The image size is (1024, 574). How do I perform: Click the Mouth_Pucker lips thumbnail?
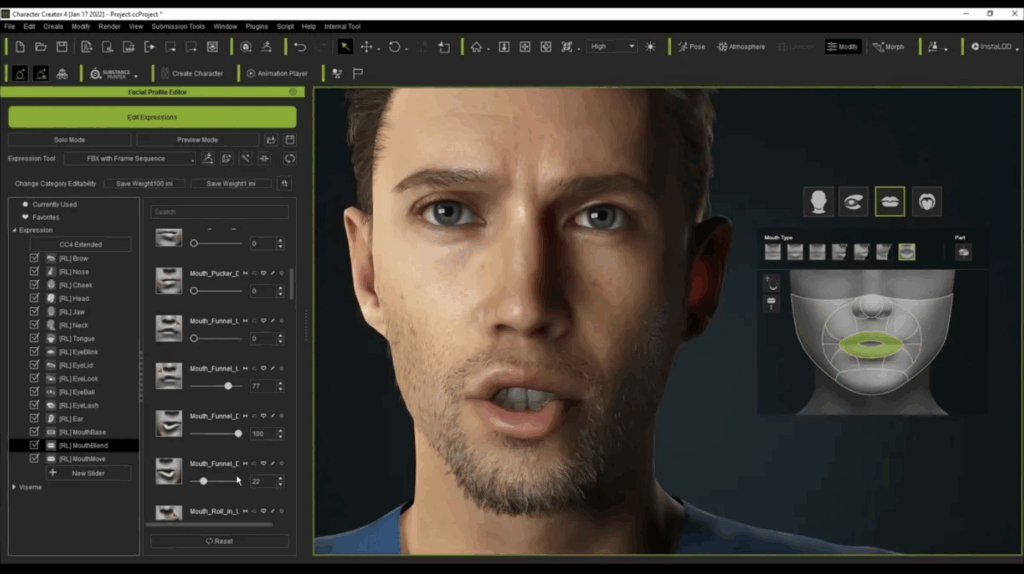(x=168, y=281)
